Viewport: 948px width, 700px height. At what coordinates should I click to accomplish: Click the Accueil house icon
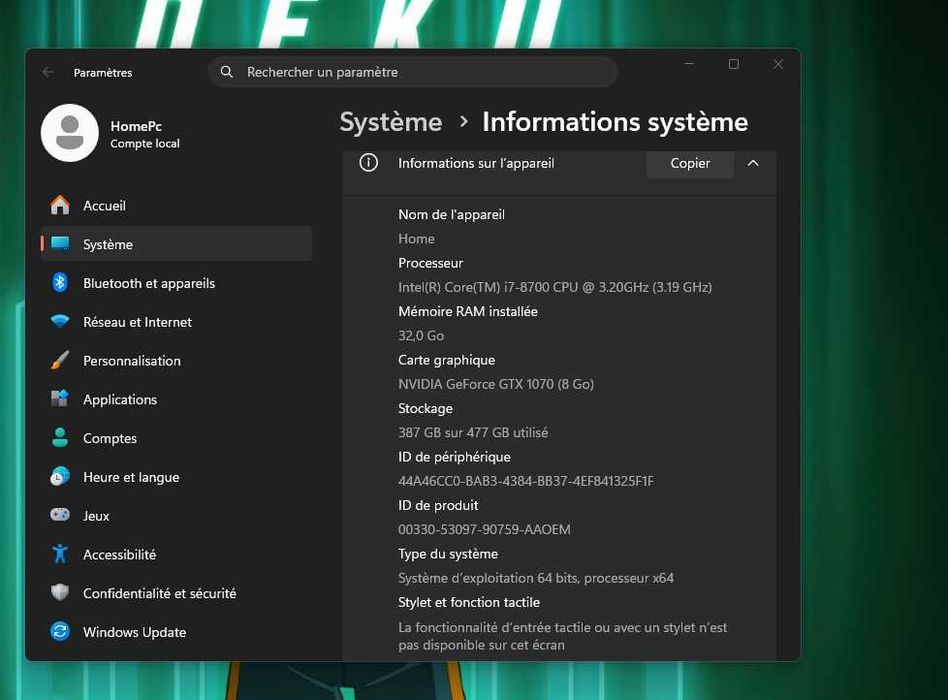click(x=60, y=206)
